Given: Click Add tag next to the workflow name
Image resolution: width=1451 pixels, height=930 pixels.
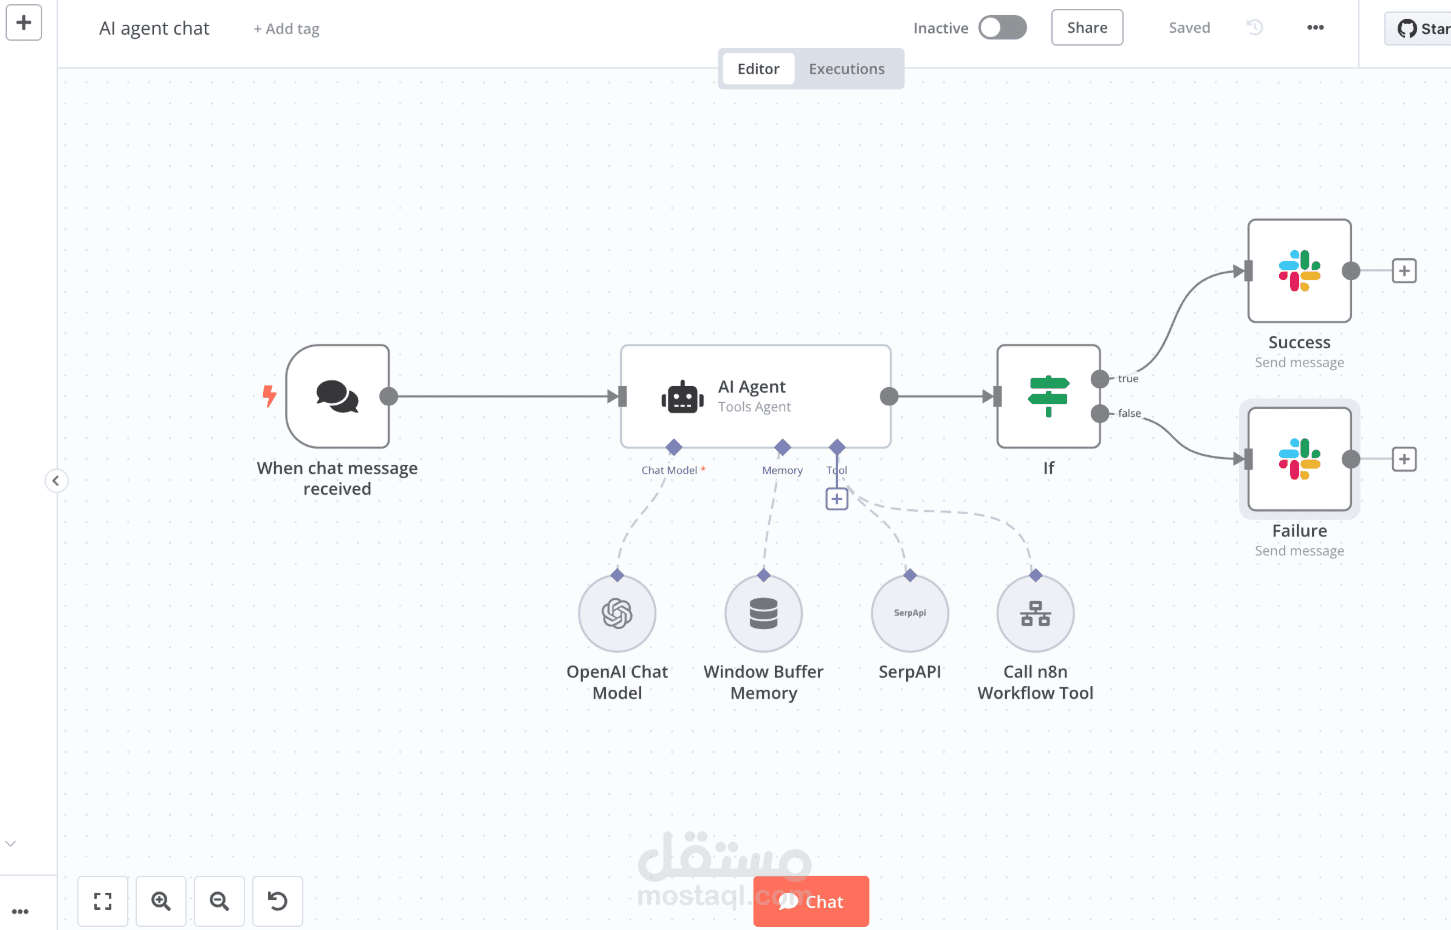Looking at the screenshot, I should pyautogui.click(x=286, y=28).
